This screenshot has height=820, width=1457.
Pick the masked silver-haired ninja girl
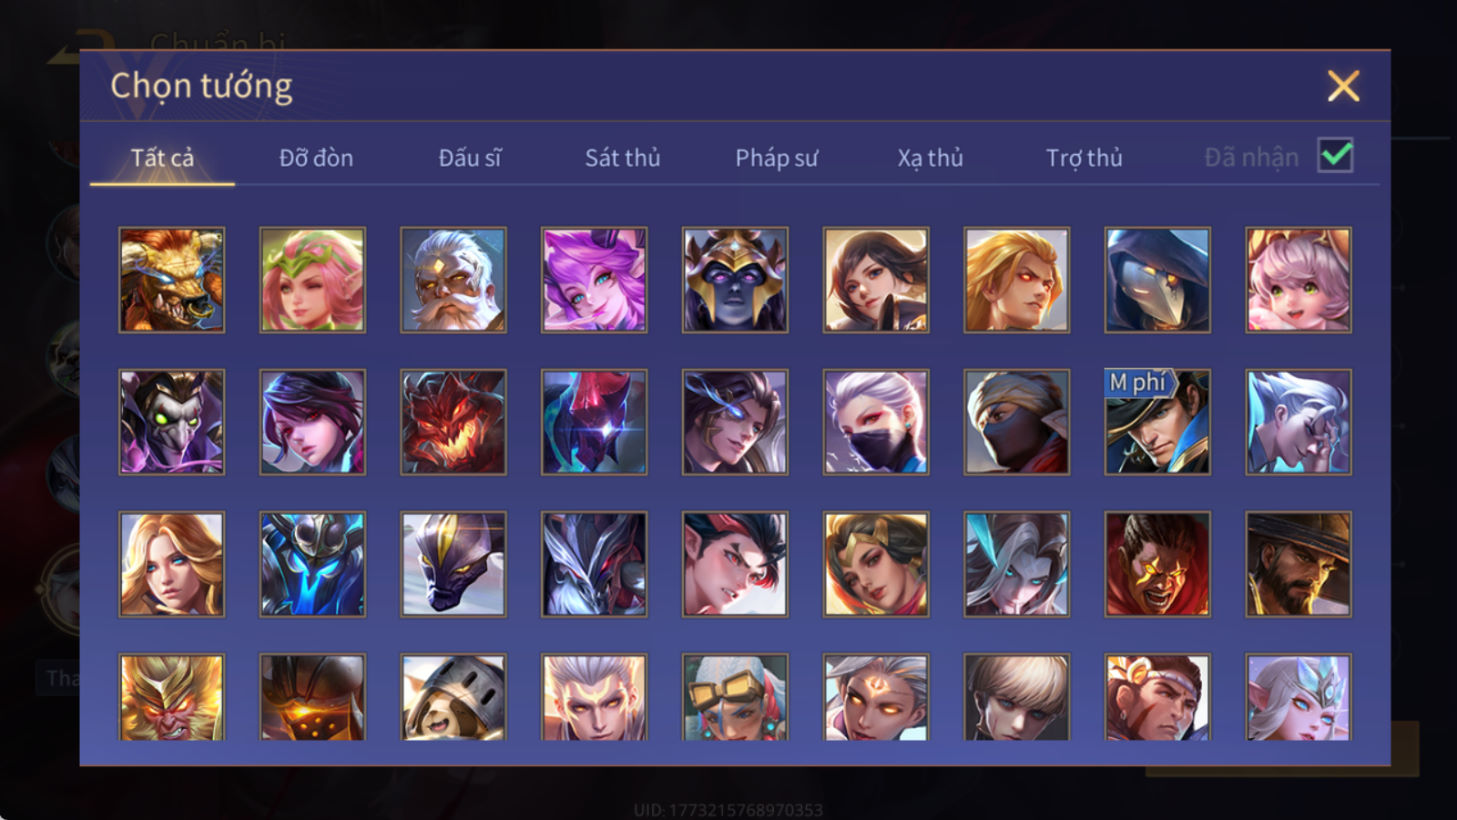click(876, 422)
